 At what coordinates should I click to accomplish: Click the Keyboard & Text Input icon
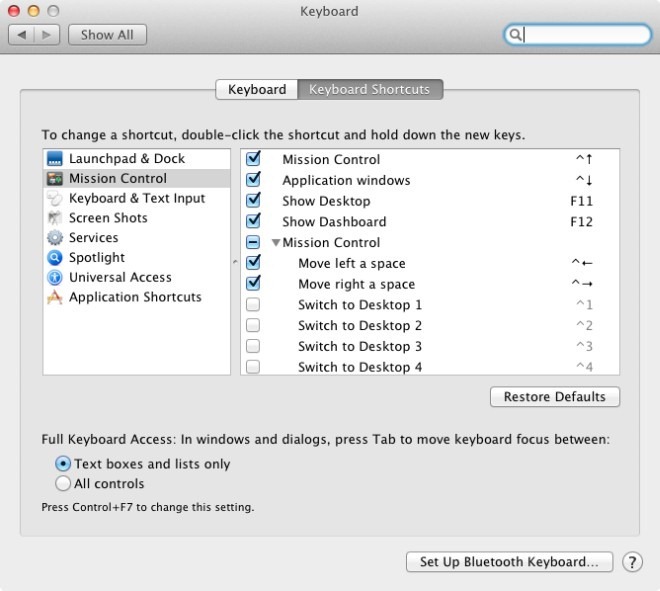tap(55, 198)
